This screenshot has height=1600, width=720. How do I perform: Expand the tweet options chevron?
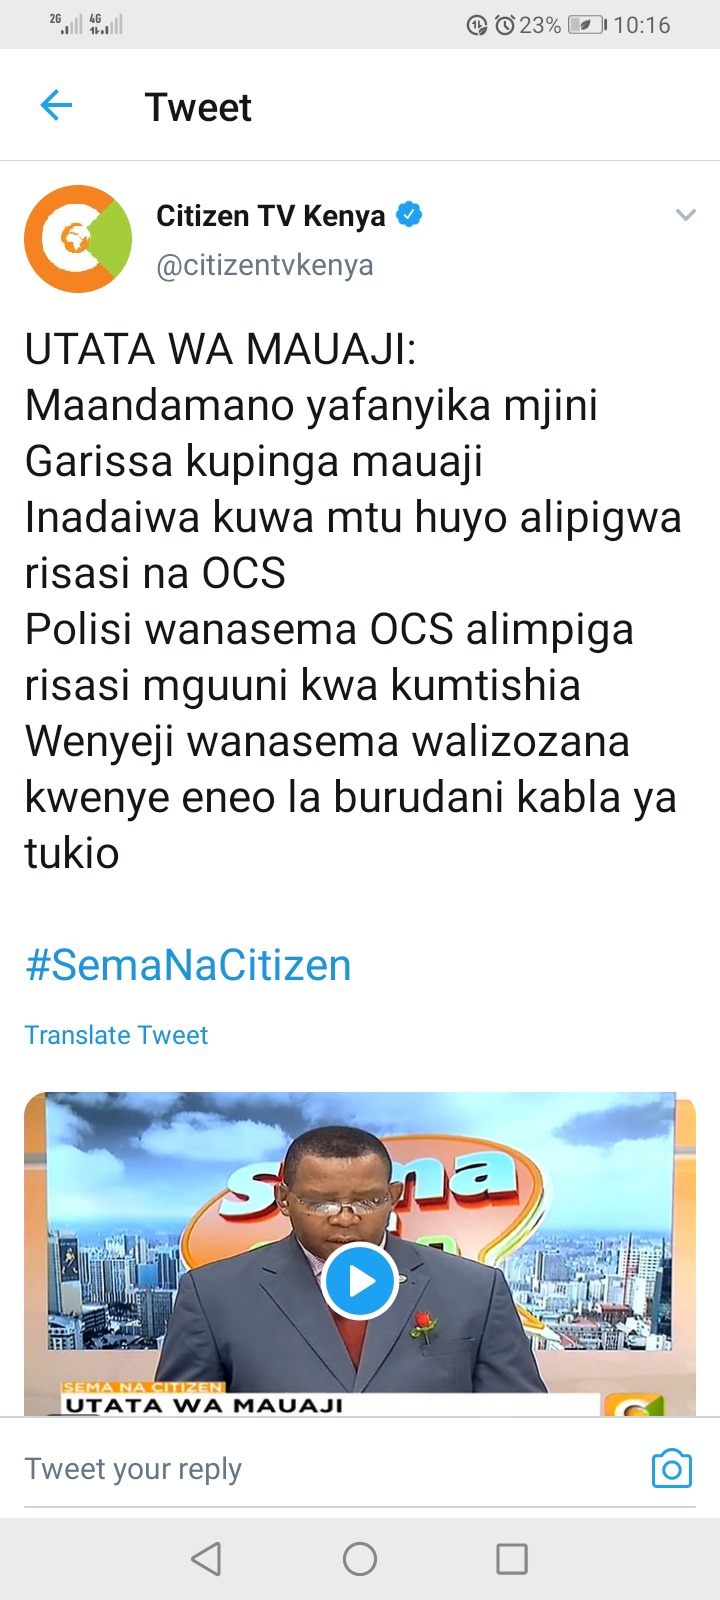pyautogui.click(x=685, y=215)
